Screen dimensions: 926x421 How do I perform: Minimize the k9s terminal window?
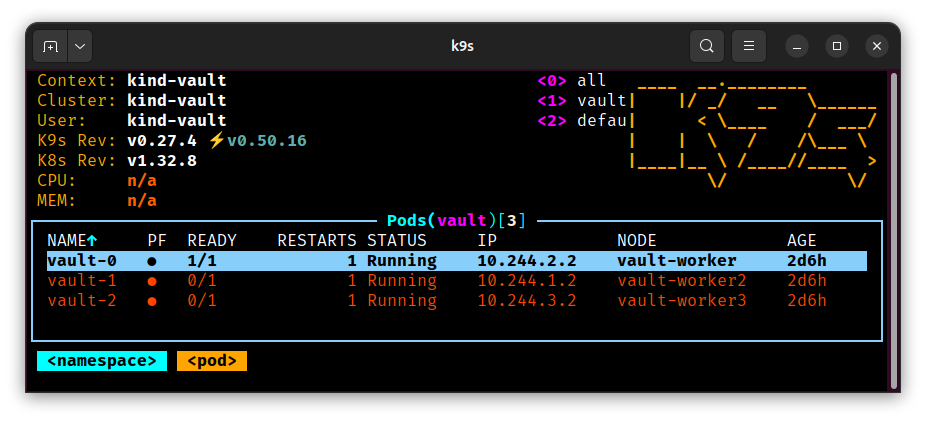click(797, 46)
